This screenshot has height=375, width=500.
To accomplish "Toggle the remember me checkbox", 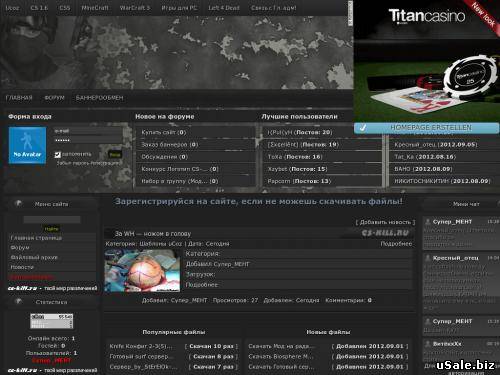I will [58, 155].
